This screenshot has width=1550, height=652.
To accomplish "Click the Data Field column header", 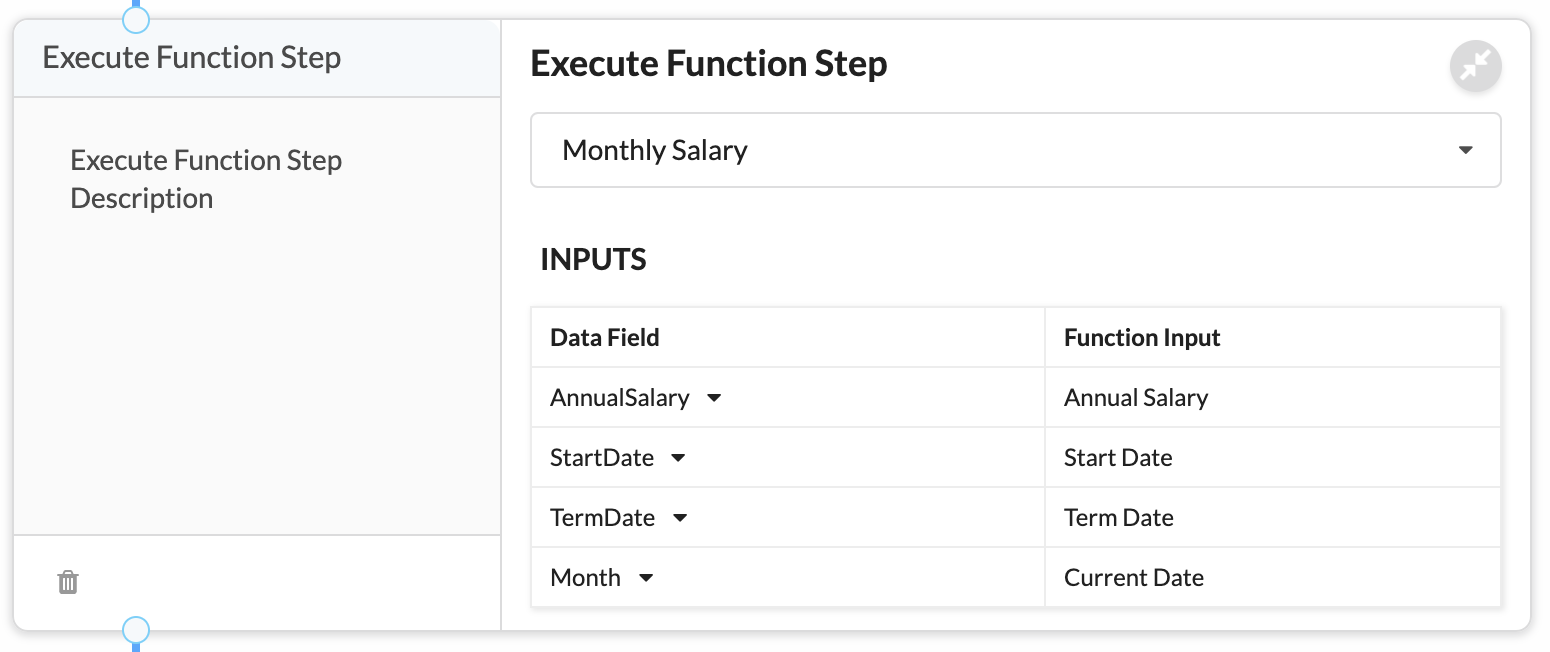I will point(604,338).
